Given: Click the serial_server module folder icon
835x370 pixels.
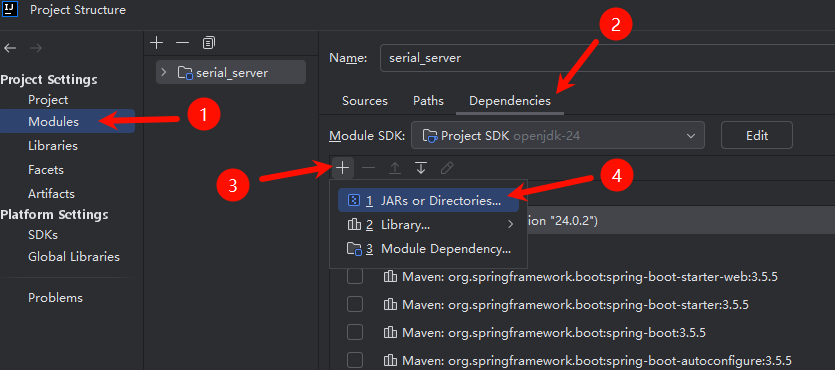Looking at the screenshot, I should pos(185,72).
